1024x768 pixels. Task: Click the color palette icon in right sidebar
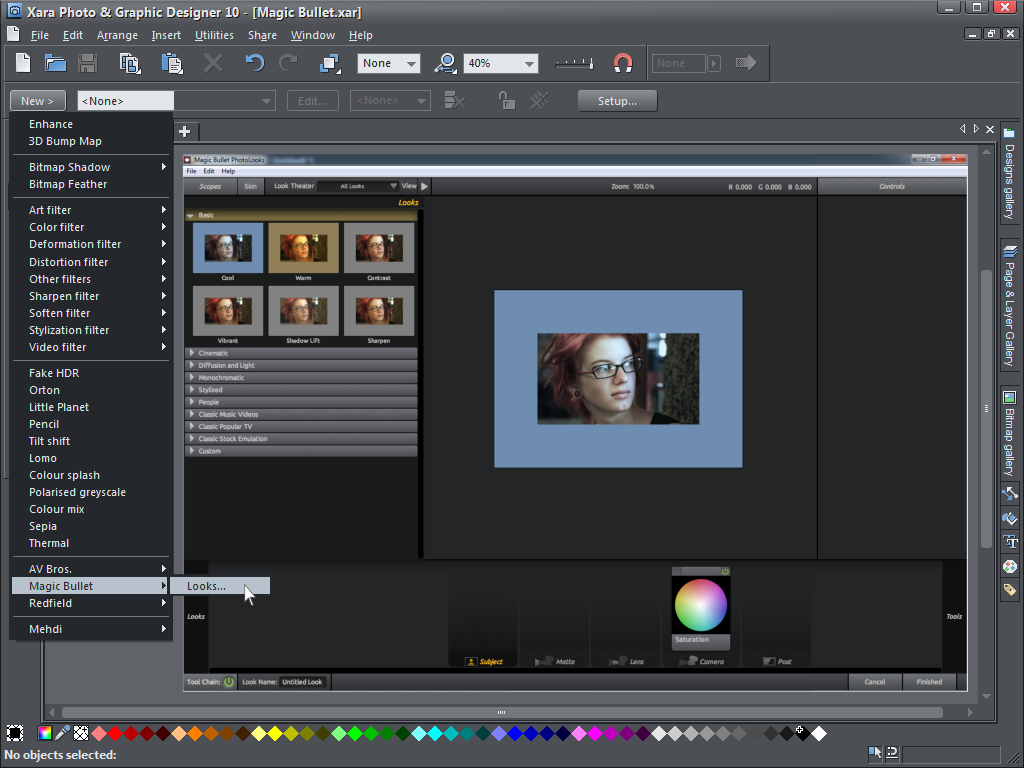pos(1010,566)
